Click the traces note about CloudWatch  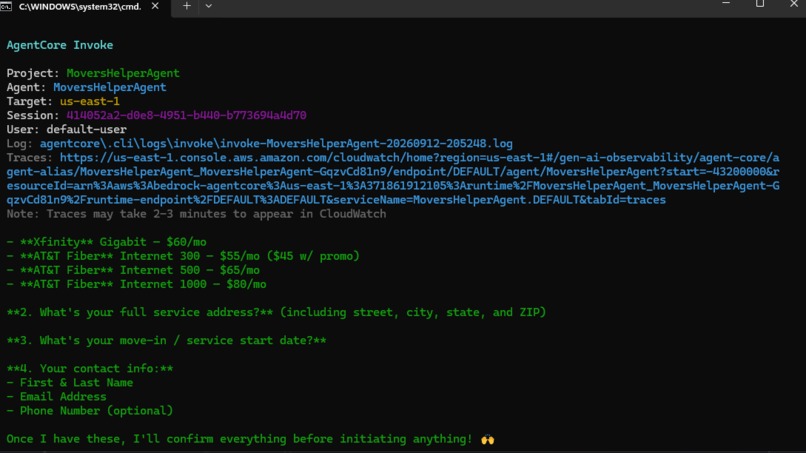click(196, 214)
